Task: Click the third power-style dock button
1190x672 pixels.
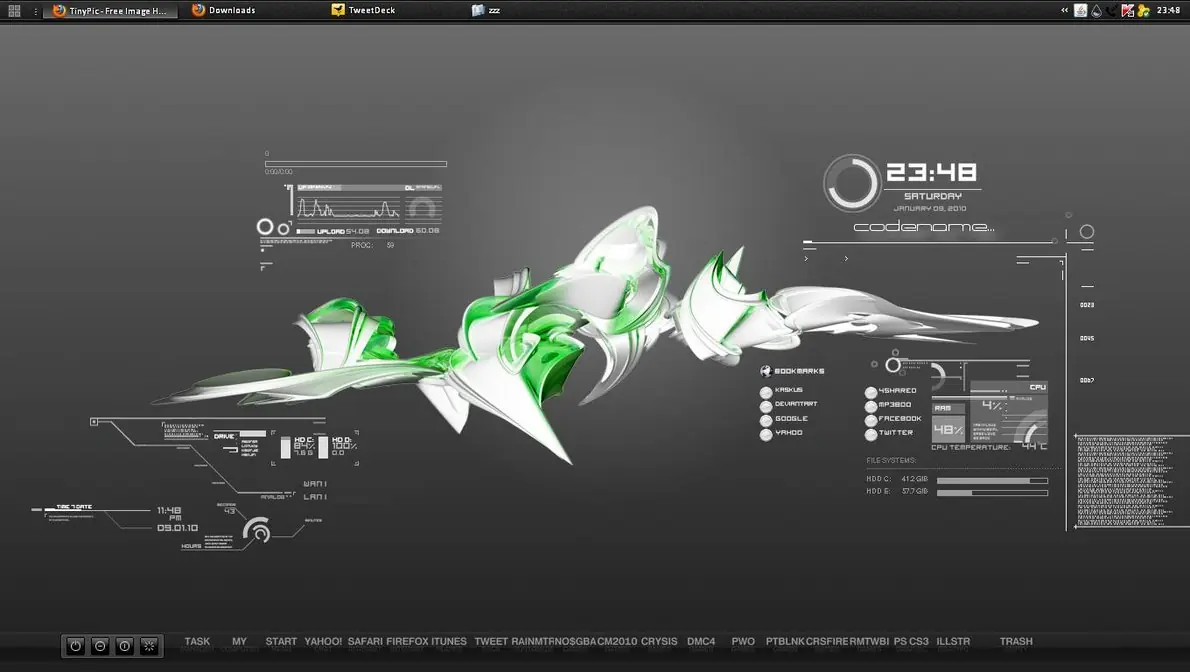Action: point(124,646)
